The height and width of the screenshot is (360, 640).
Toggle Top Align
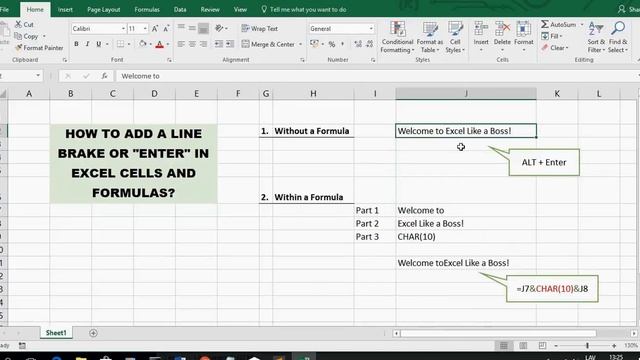pos(181,28)
